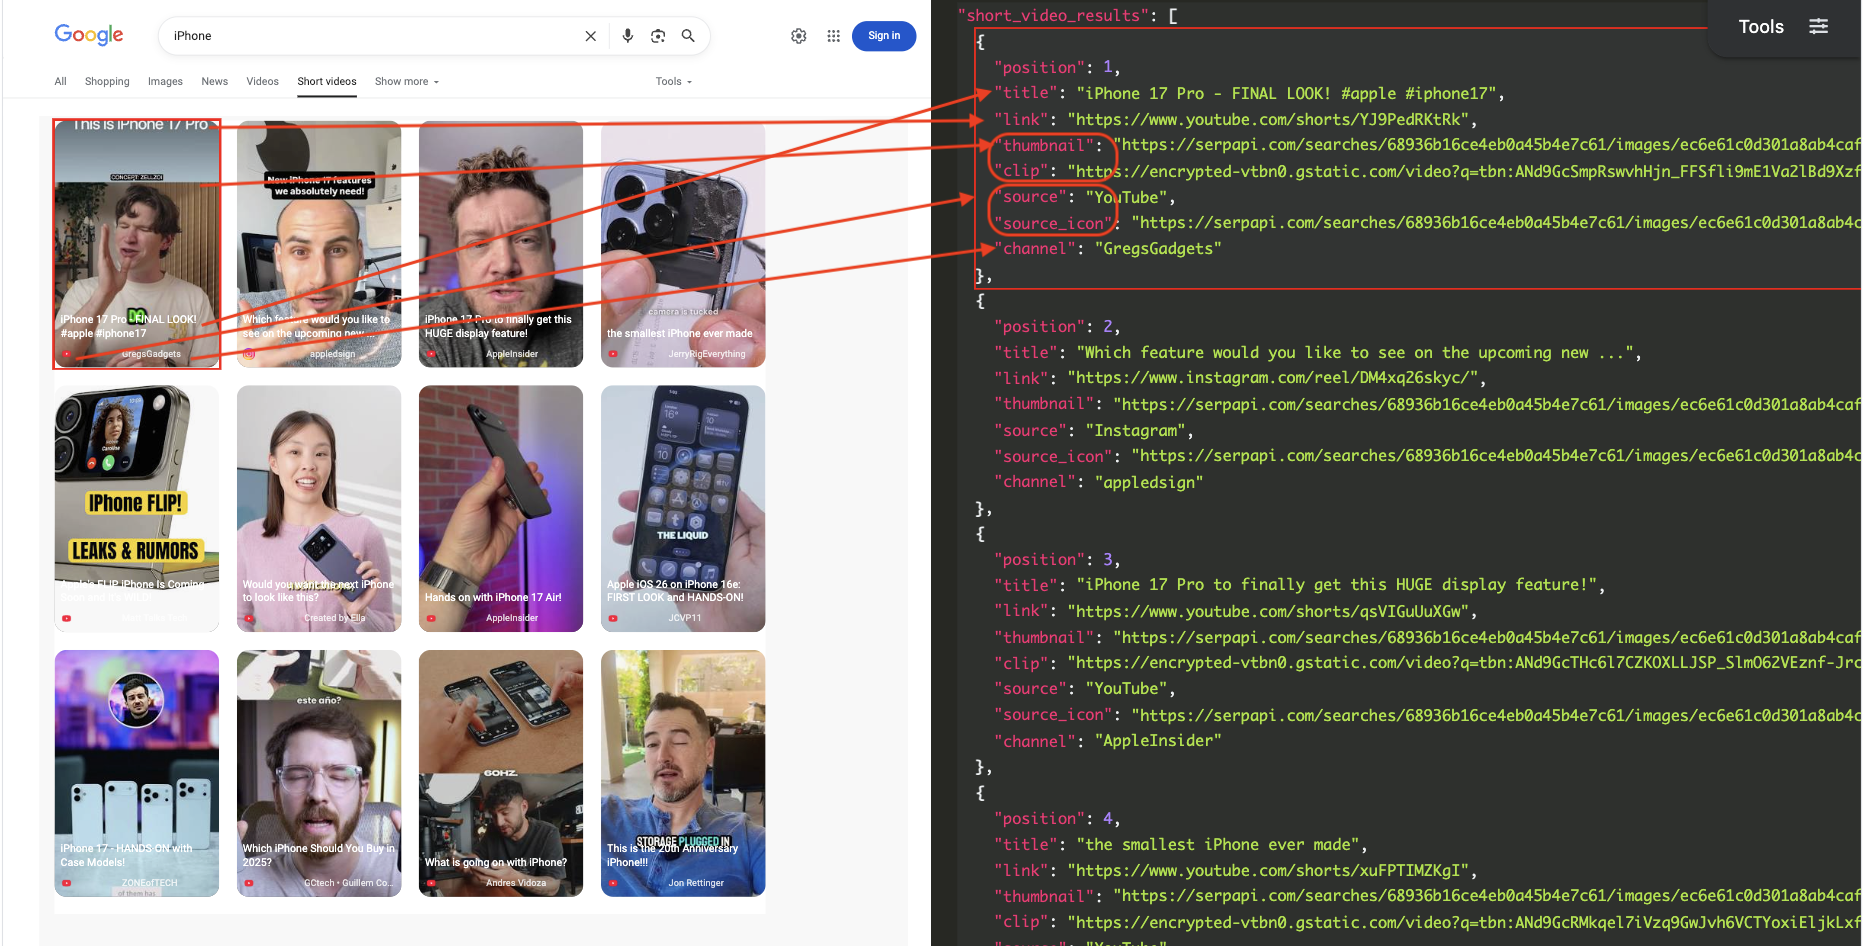The width and height of the screenshot is (1866, 946).
Task: Expand the Show more dropdown
Action: pyautogui.click(x=407, y=82)
